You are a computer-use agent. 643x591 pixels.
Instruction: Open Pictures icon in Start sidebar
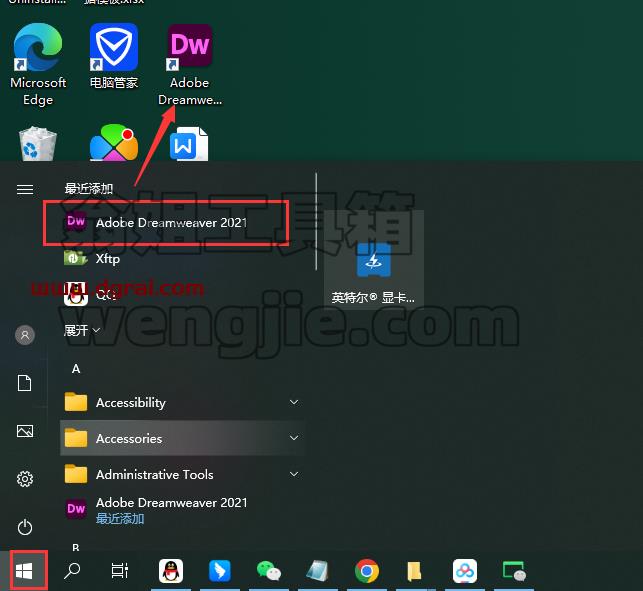tap(25, 431)
